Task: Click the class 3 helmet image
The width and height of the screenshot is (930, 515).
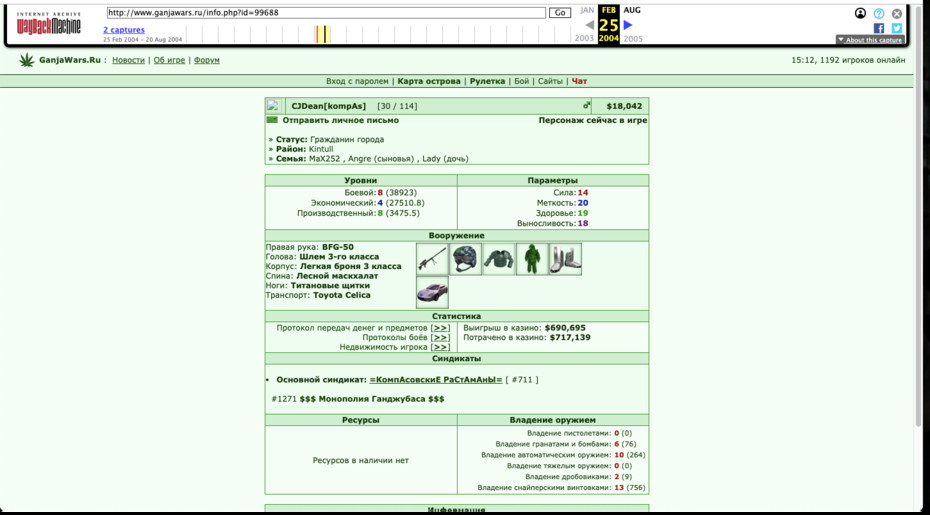Action: point(465,259)
